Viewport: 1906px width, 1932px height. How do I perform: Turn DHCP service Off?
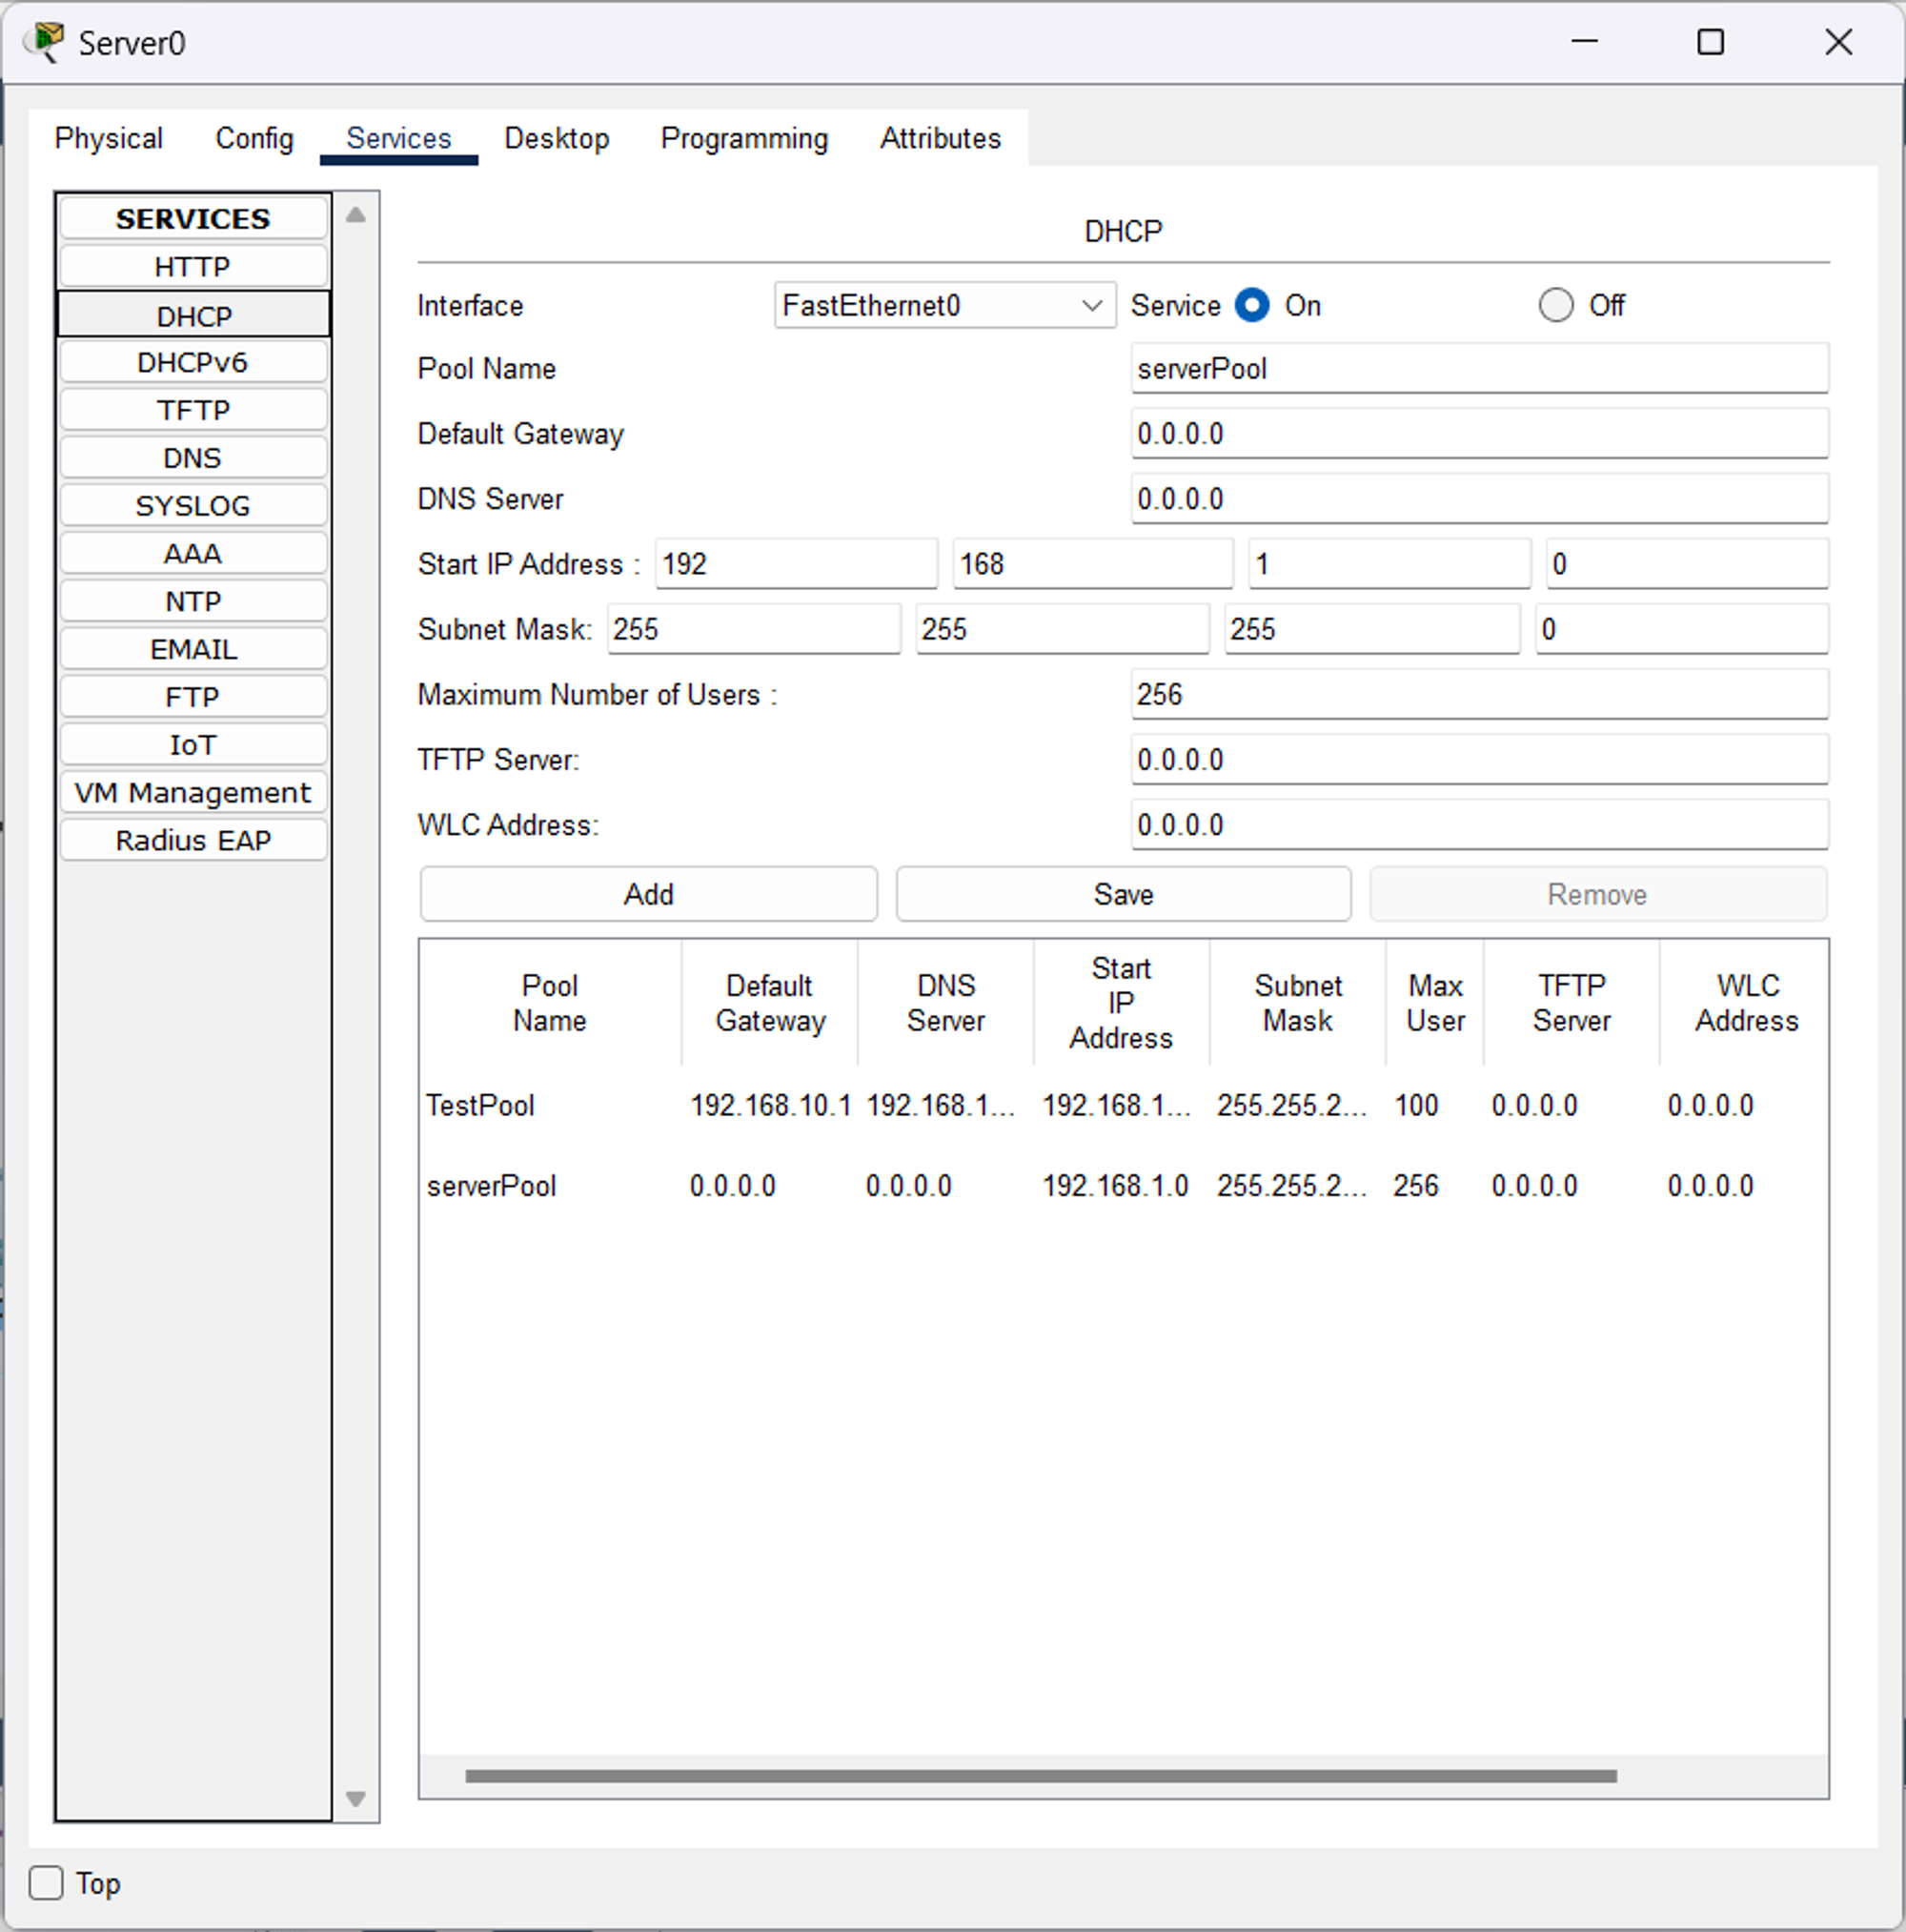1555,305
